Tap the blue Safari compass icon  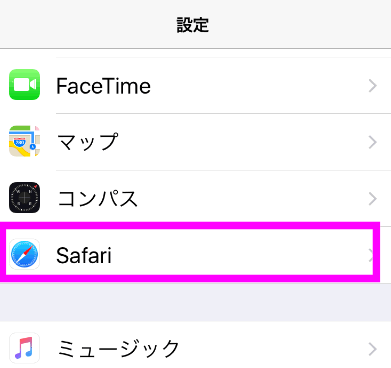[24, 254]
